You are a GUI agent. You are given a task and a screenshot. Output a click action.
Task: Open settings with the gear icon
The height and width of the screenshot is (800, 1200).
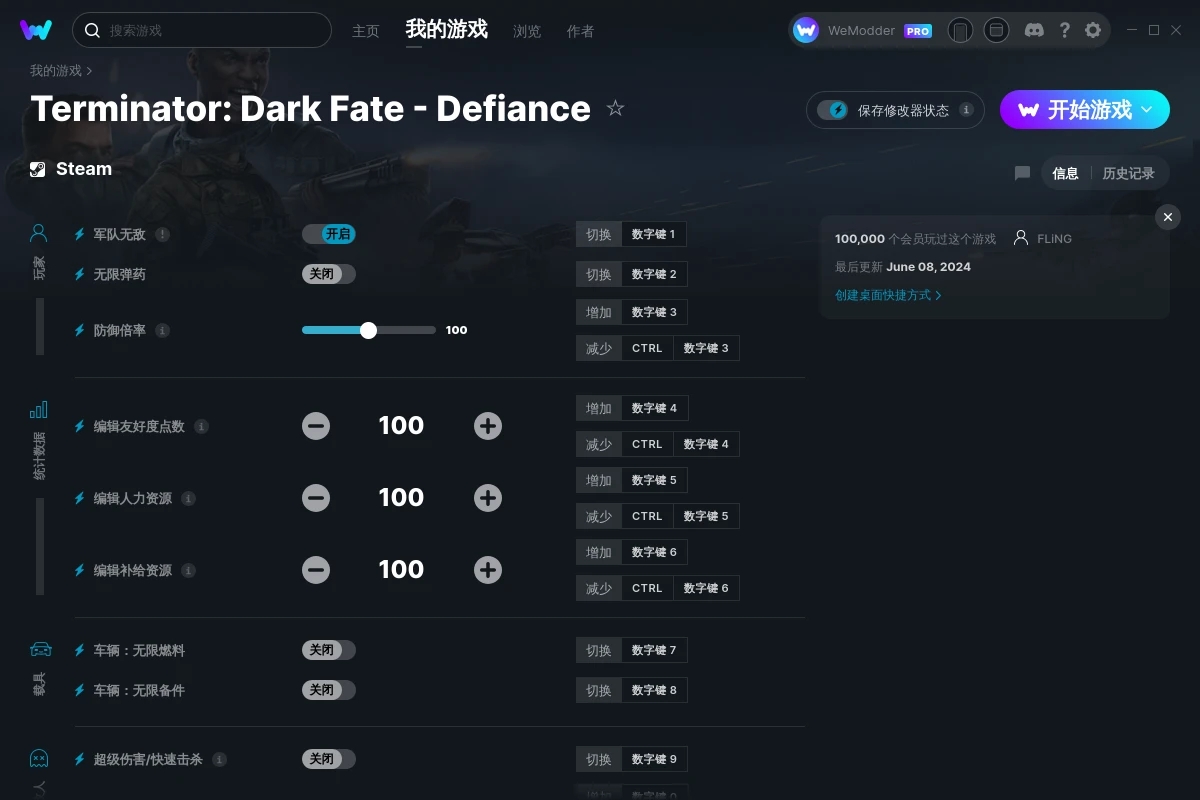1093,30
